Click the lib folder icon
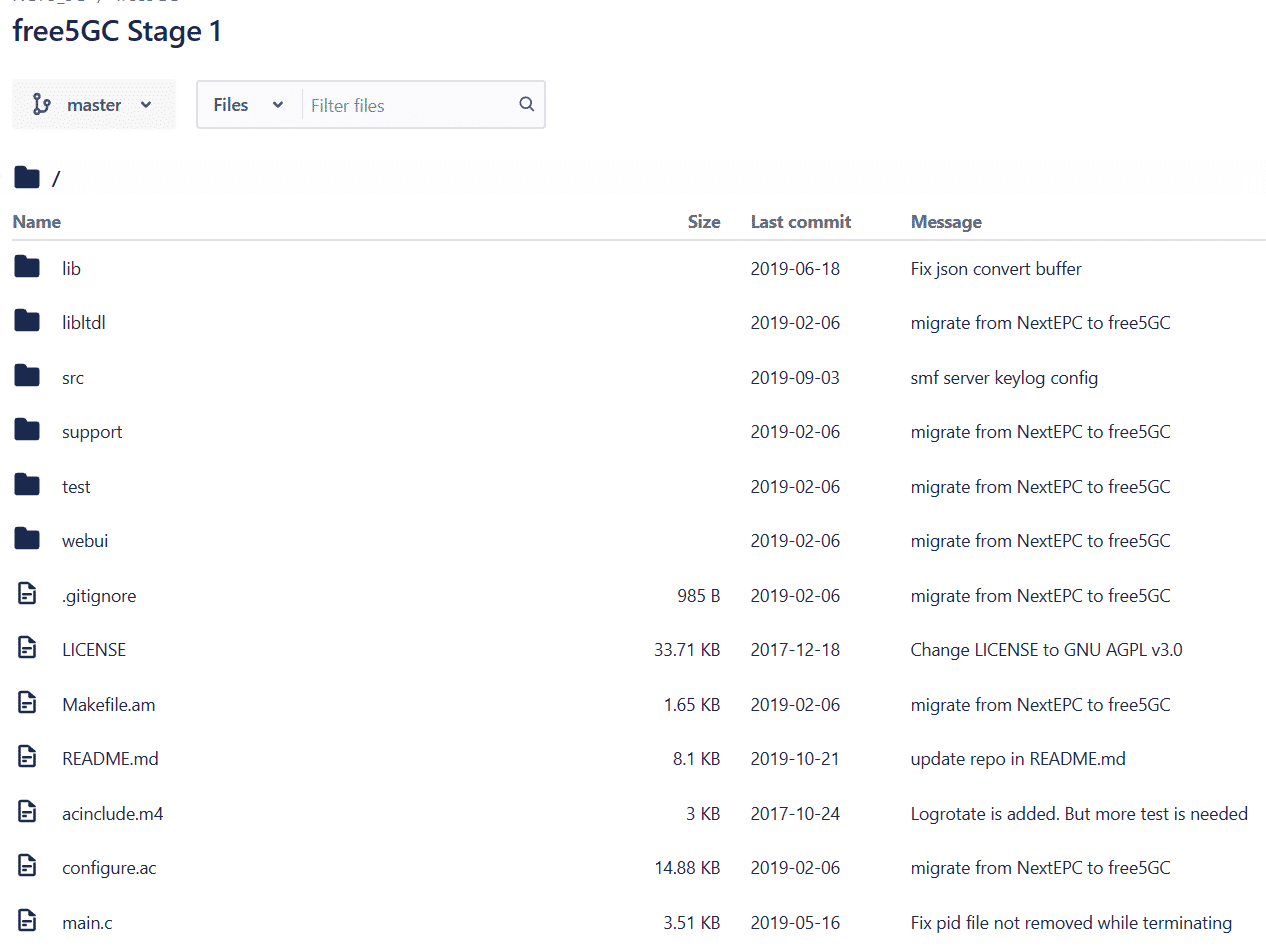 (27, 267)
